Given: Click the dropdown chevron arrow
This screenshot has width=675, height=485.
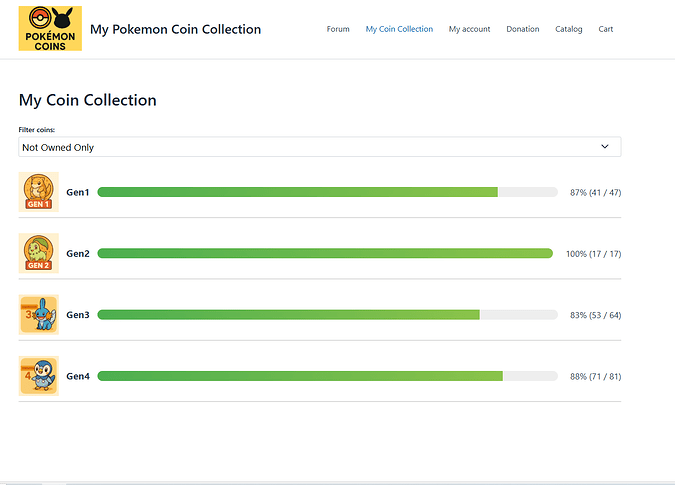Looking at the screenshot, I should coord(605,147).
